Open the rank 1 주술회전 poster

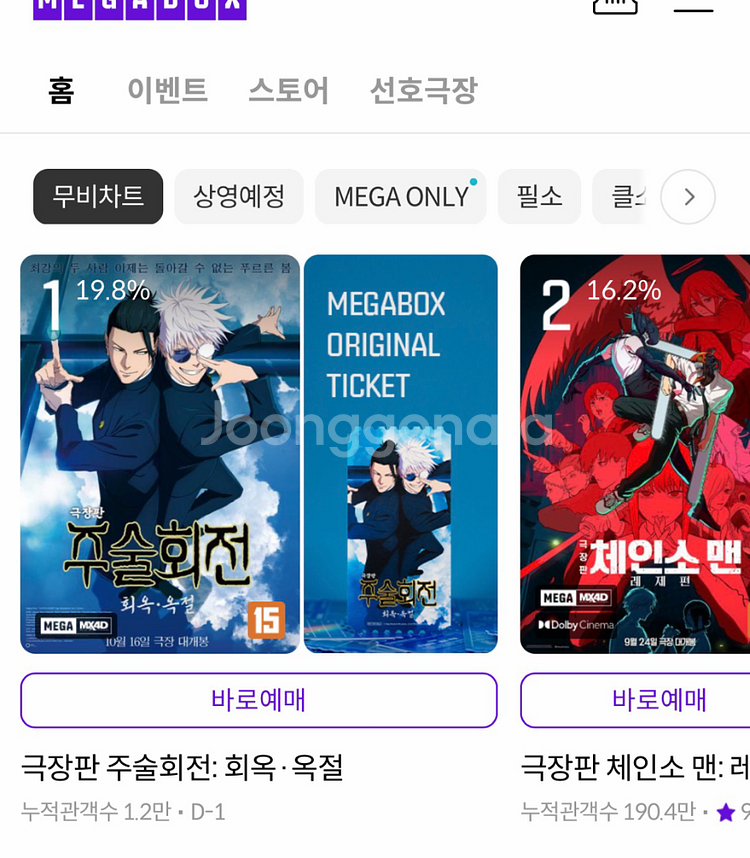[160, 454]
